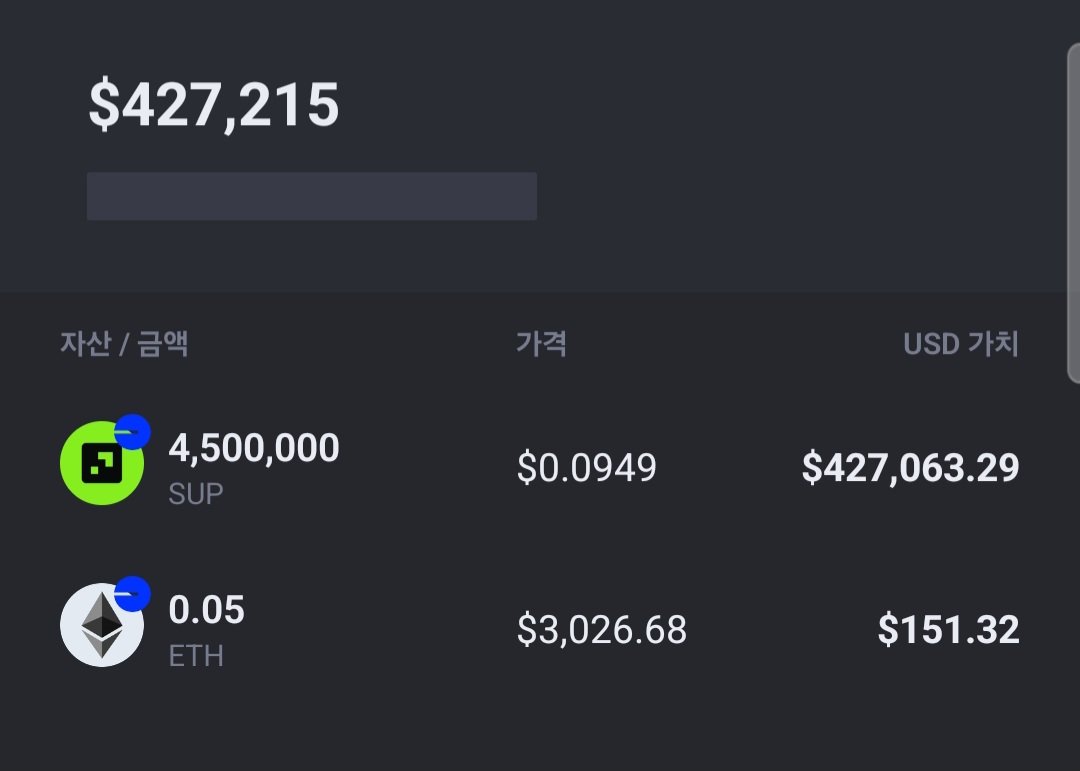Sort by USD 가치 column header

[961, 343]
